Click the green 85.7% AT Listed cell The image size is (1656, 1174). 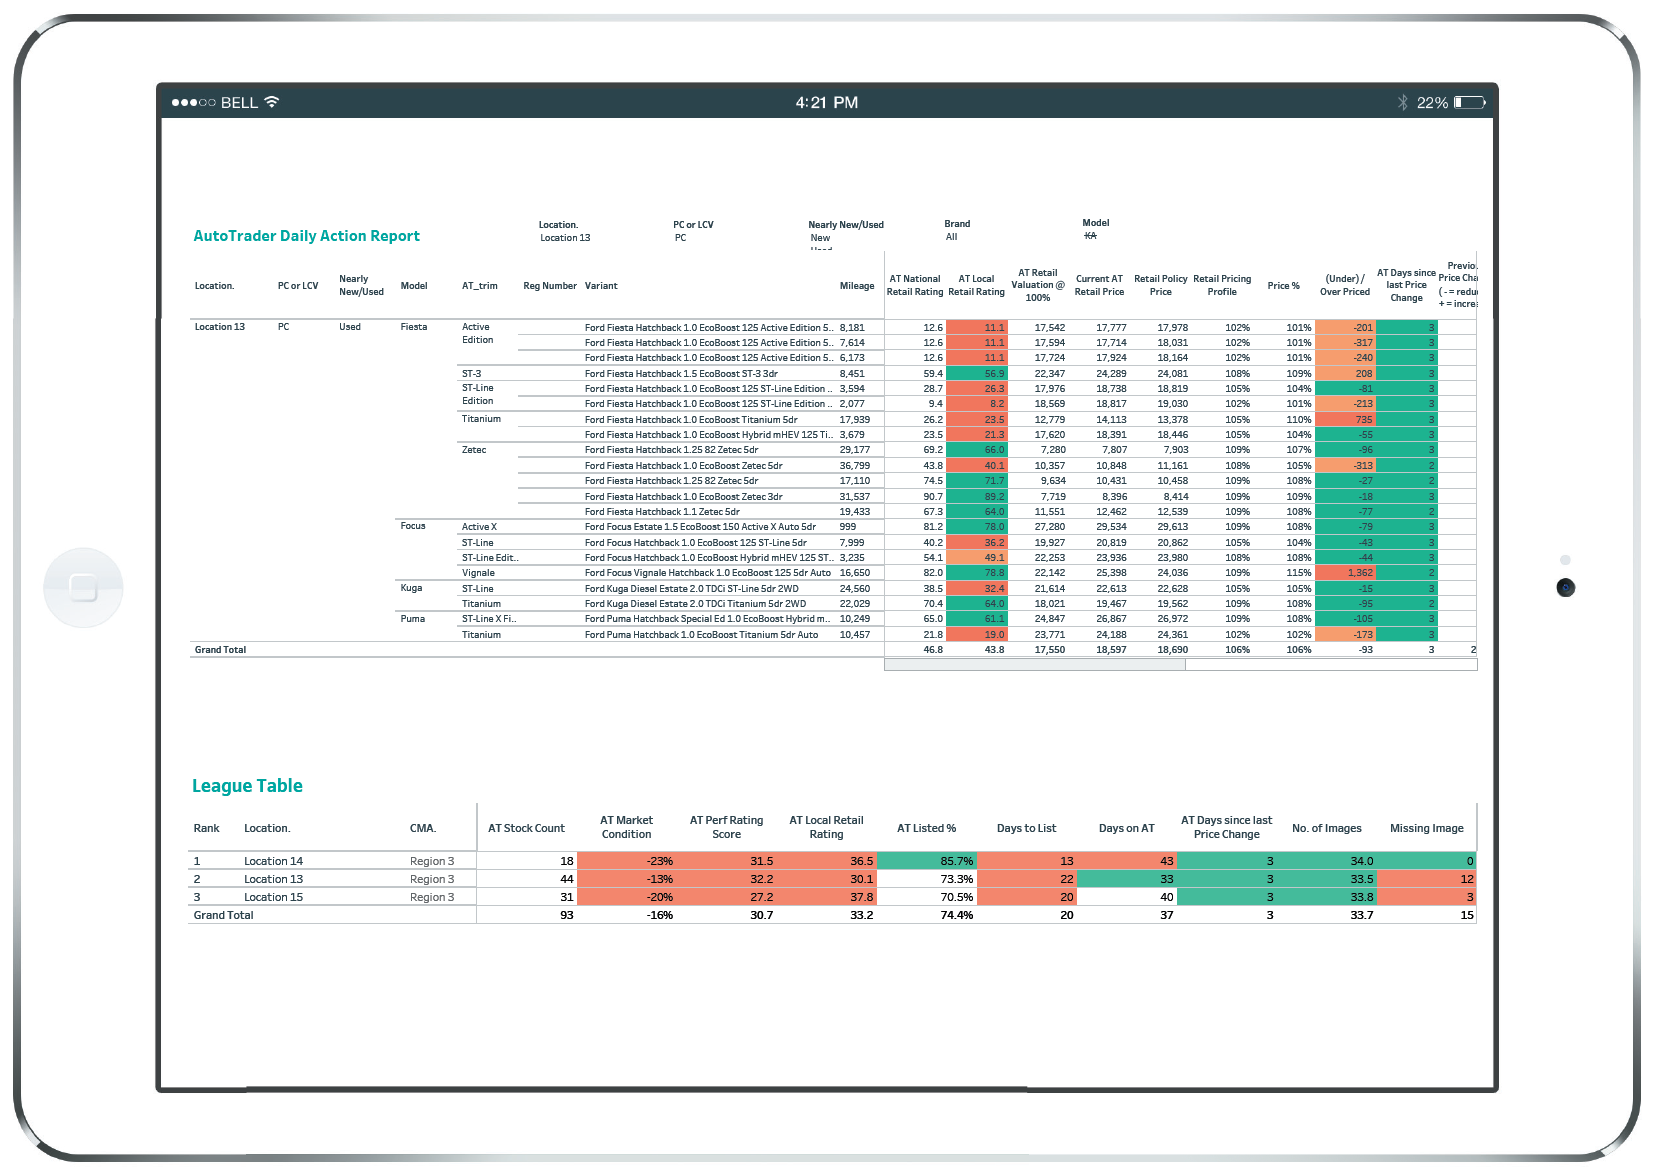[x=926, y=861]
